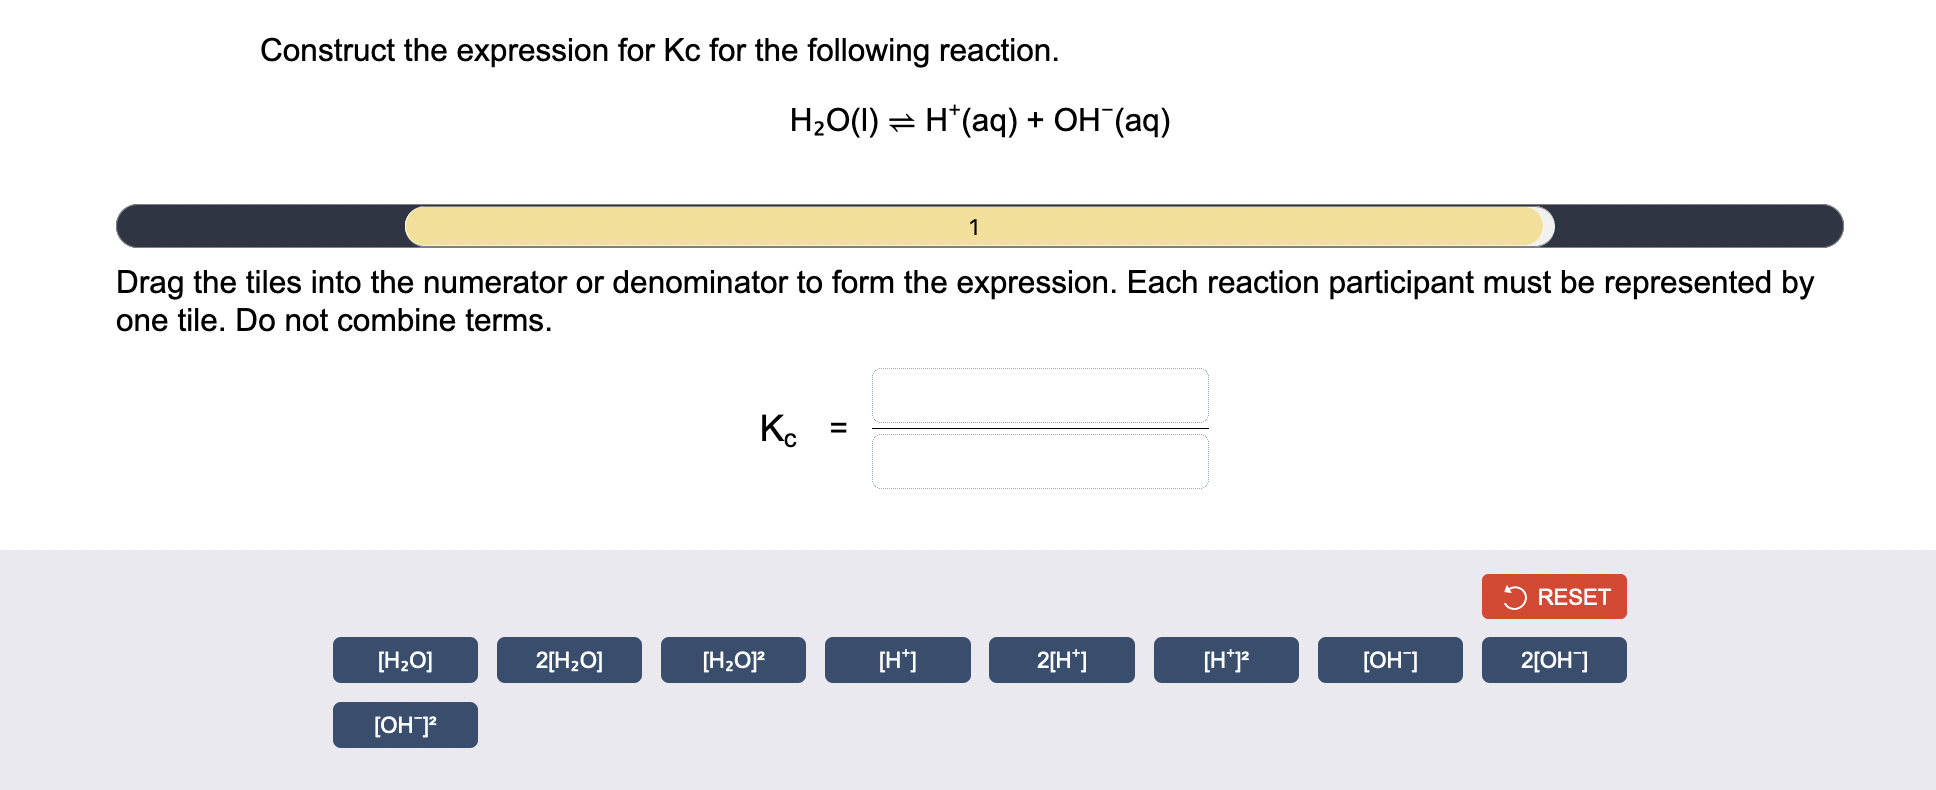
Task: Click the progress bar segment labeled 1
Action: (x=973, y=226)
